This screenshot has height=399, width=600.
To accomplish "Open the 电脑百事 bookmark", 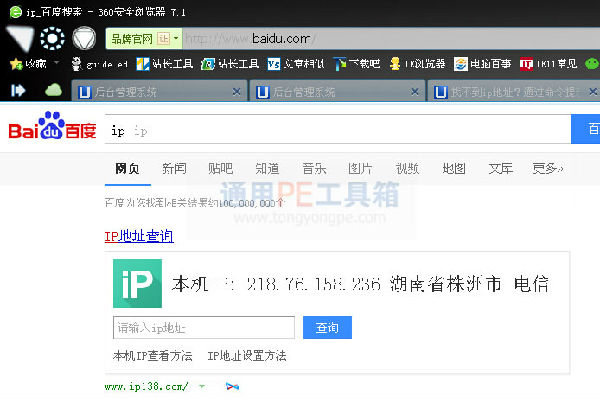I will [483, 64].
